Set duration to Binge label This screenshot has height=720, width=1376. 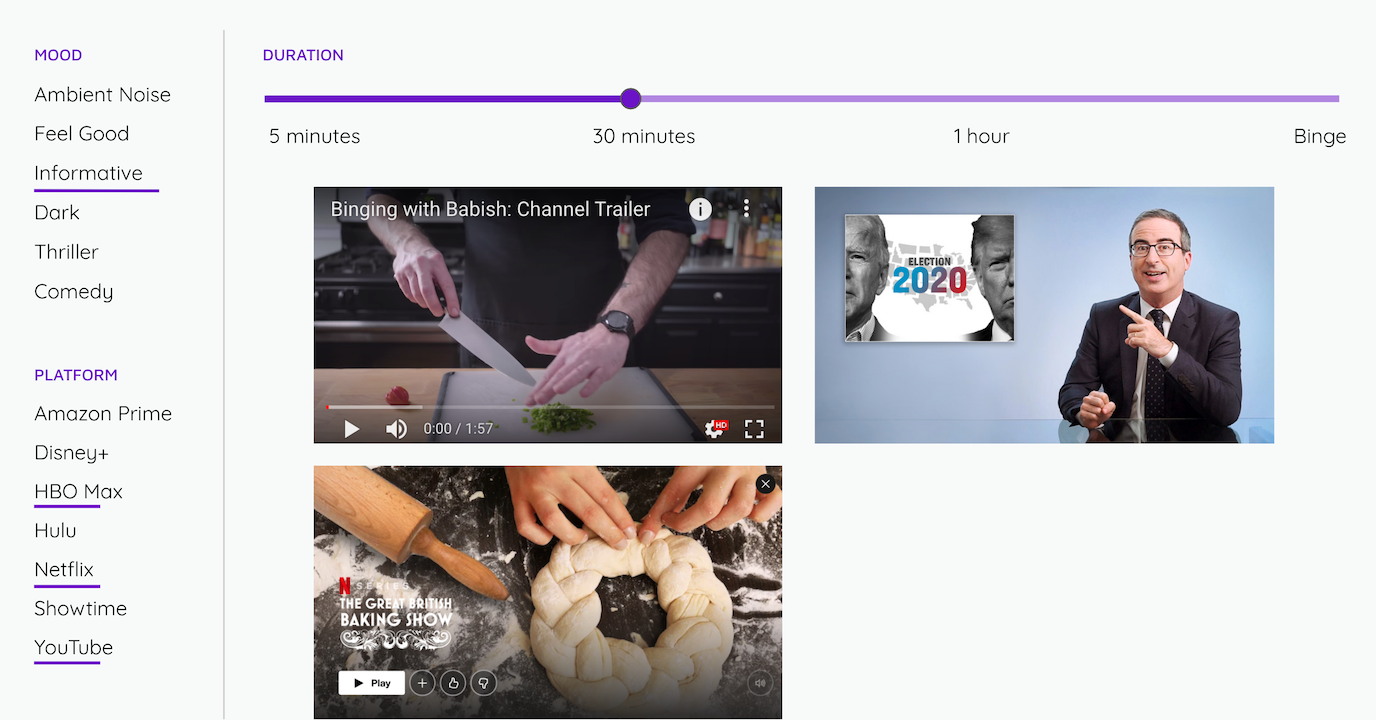pyautogui.click(x=1320, y=136)
